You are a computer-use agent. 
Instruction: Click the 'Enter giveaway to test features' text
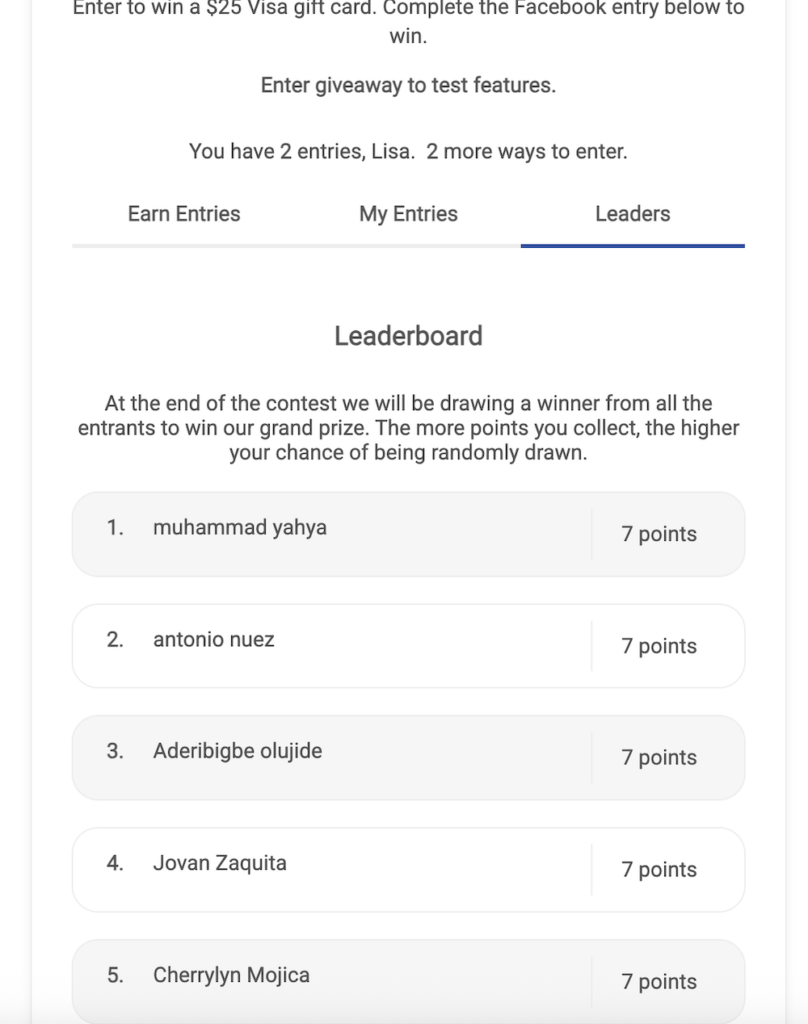(408, 86)
